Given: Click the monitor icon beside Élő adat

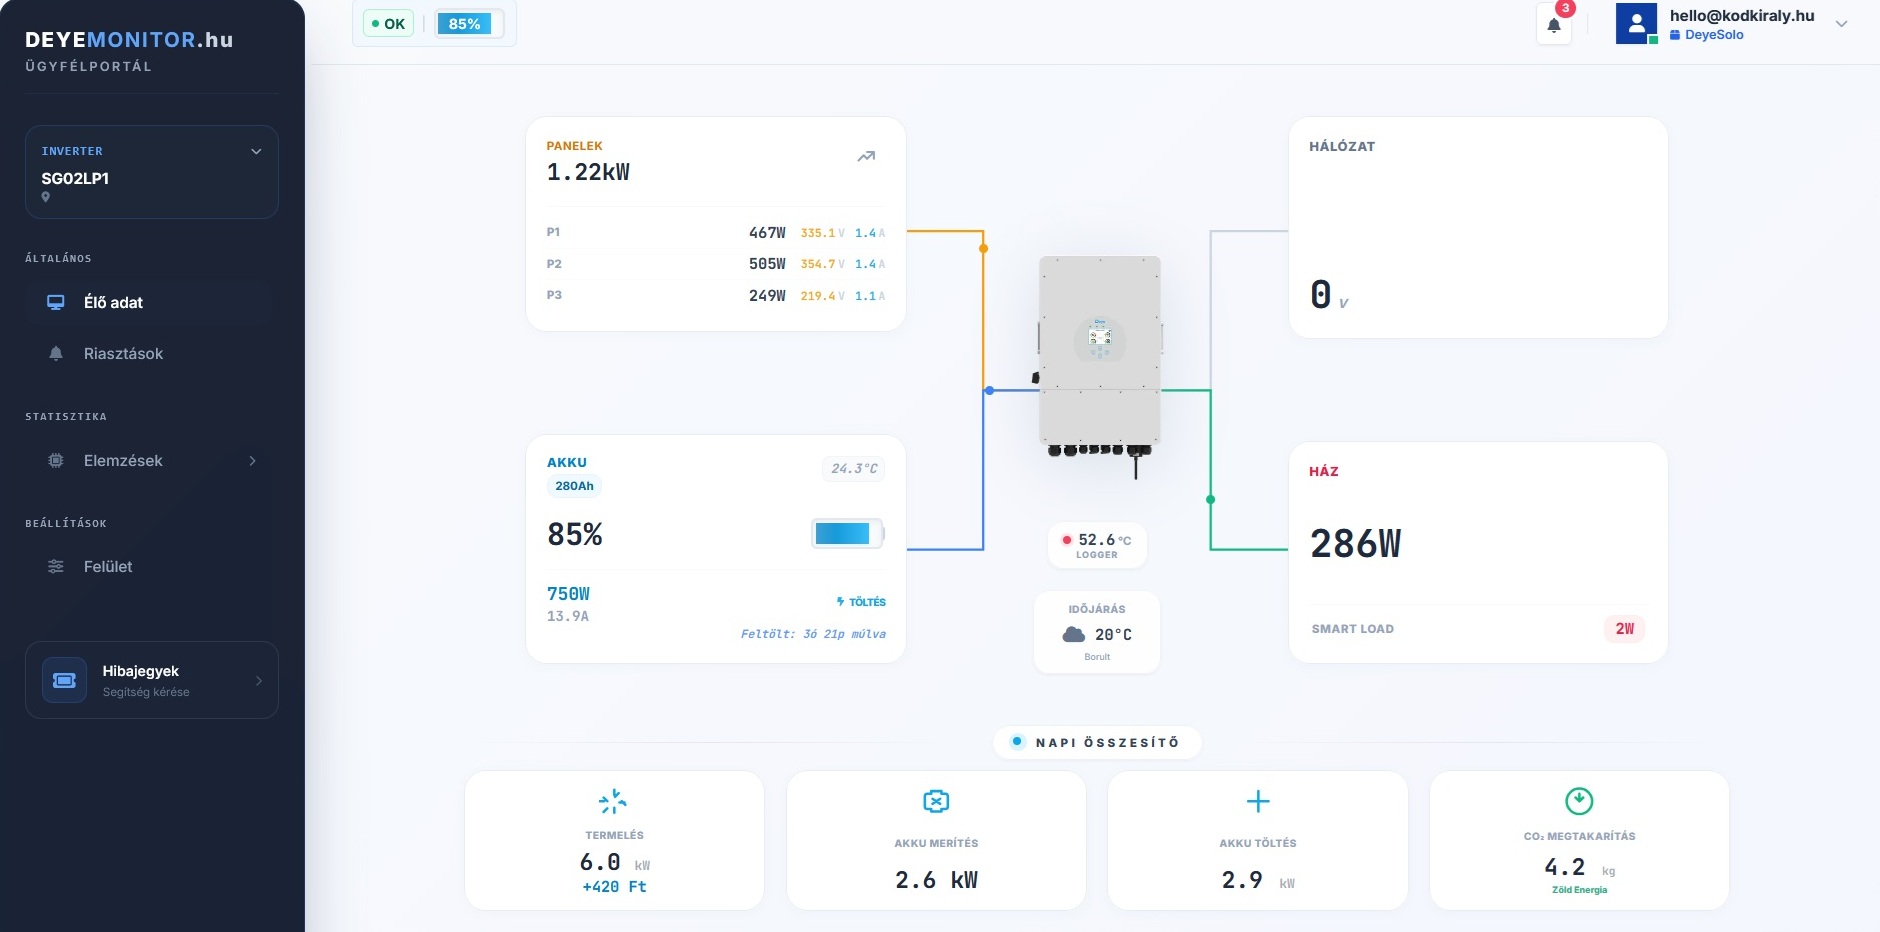Looking at the screenshot, I should [56, 302].
